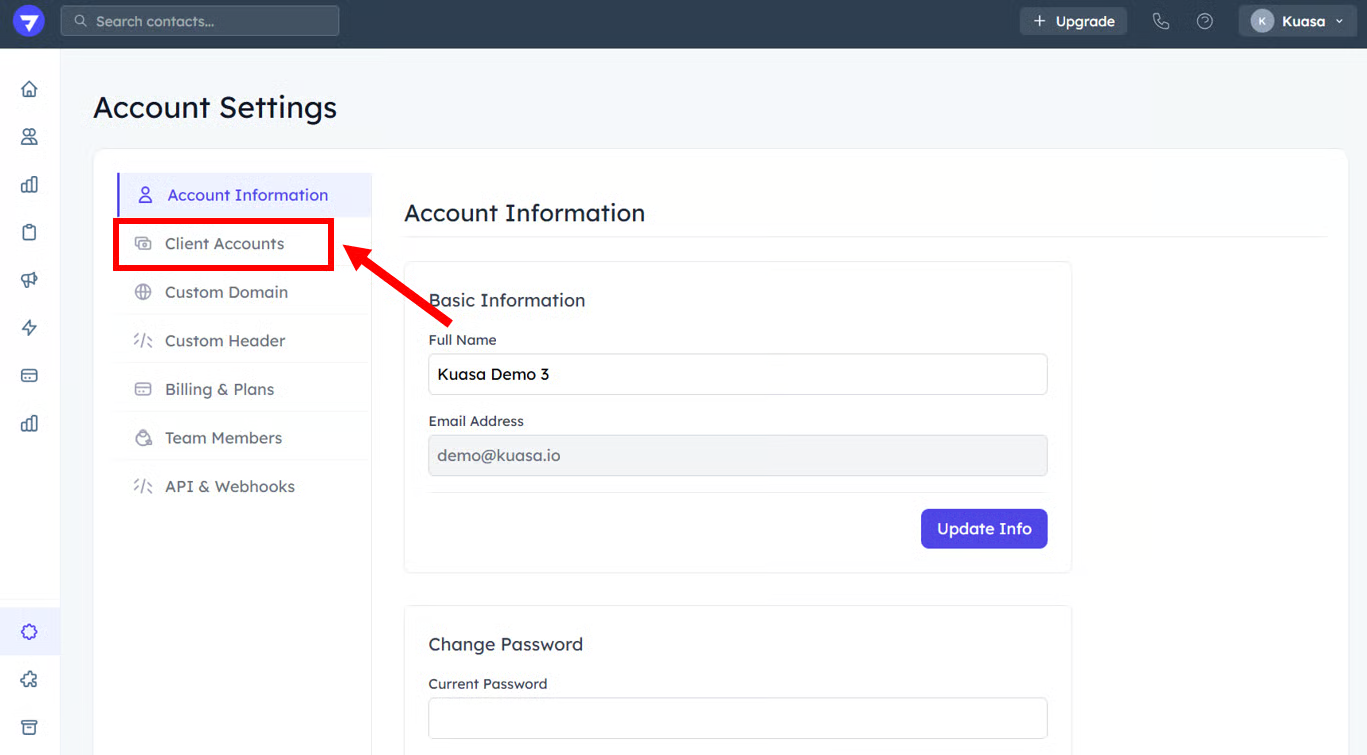Image resolution: width=1367 pixels, height=755 pixels.
Task: Click the Upgrade button in top bar
Action: [x=1073, y=21]
